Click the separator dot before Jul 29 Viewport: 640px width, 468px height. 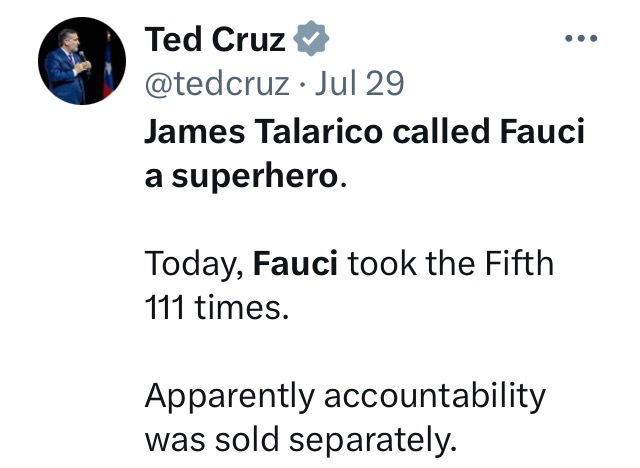pos(302,84)
